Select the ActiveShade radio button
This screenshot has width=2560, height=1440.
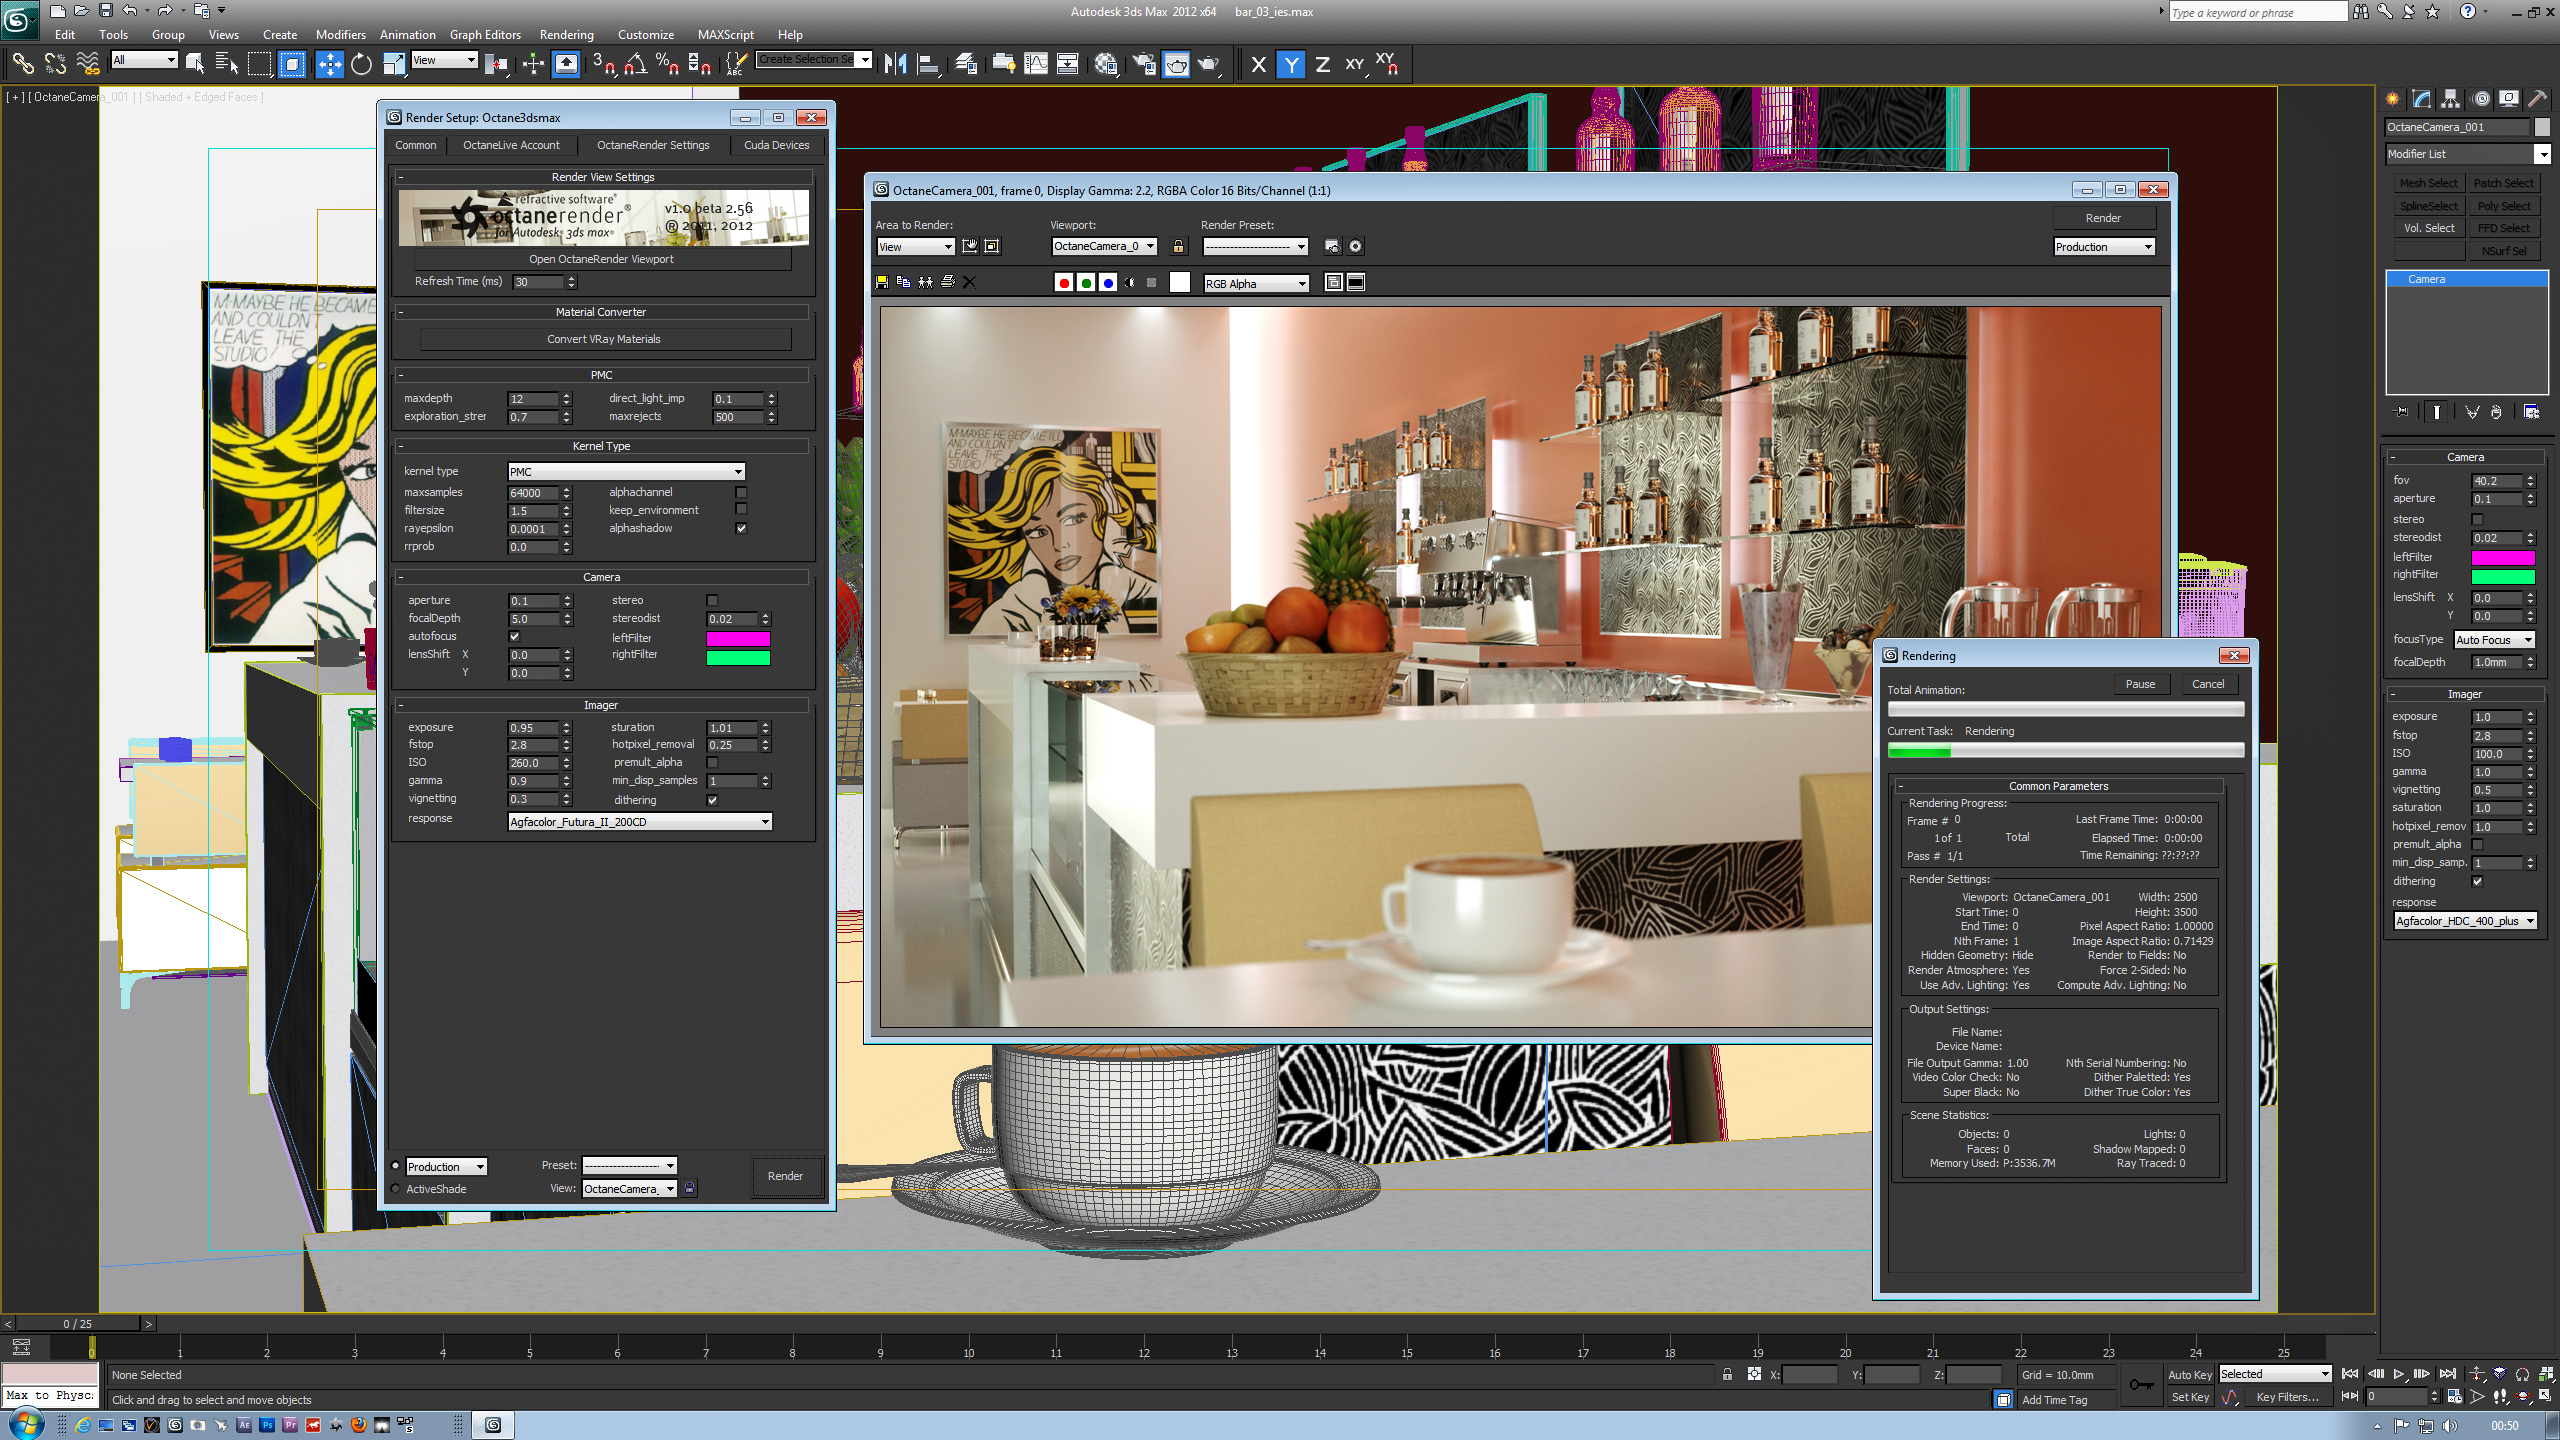396,1189
